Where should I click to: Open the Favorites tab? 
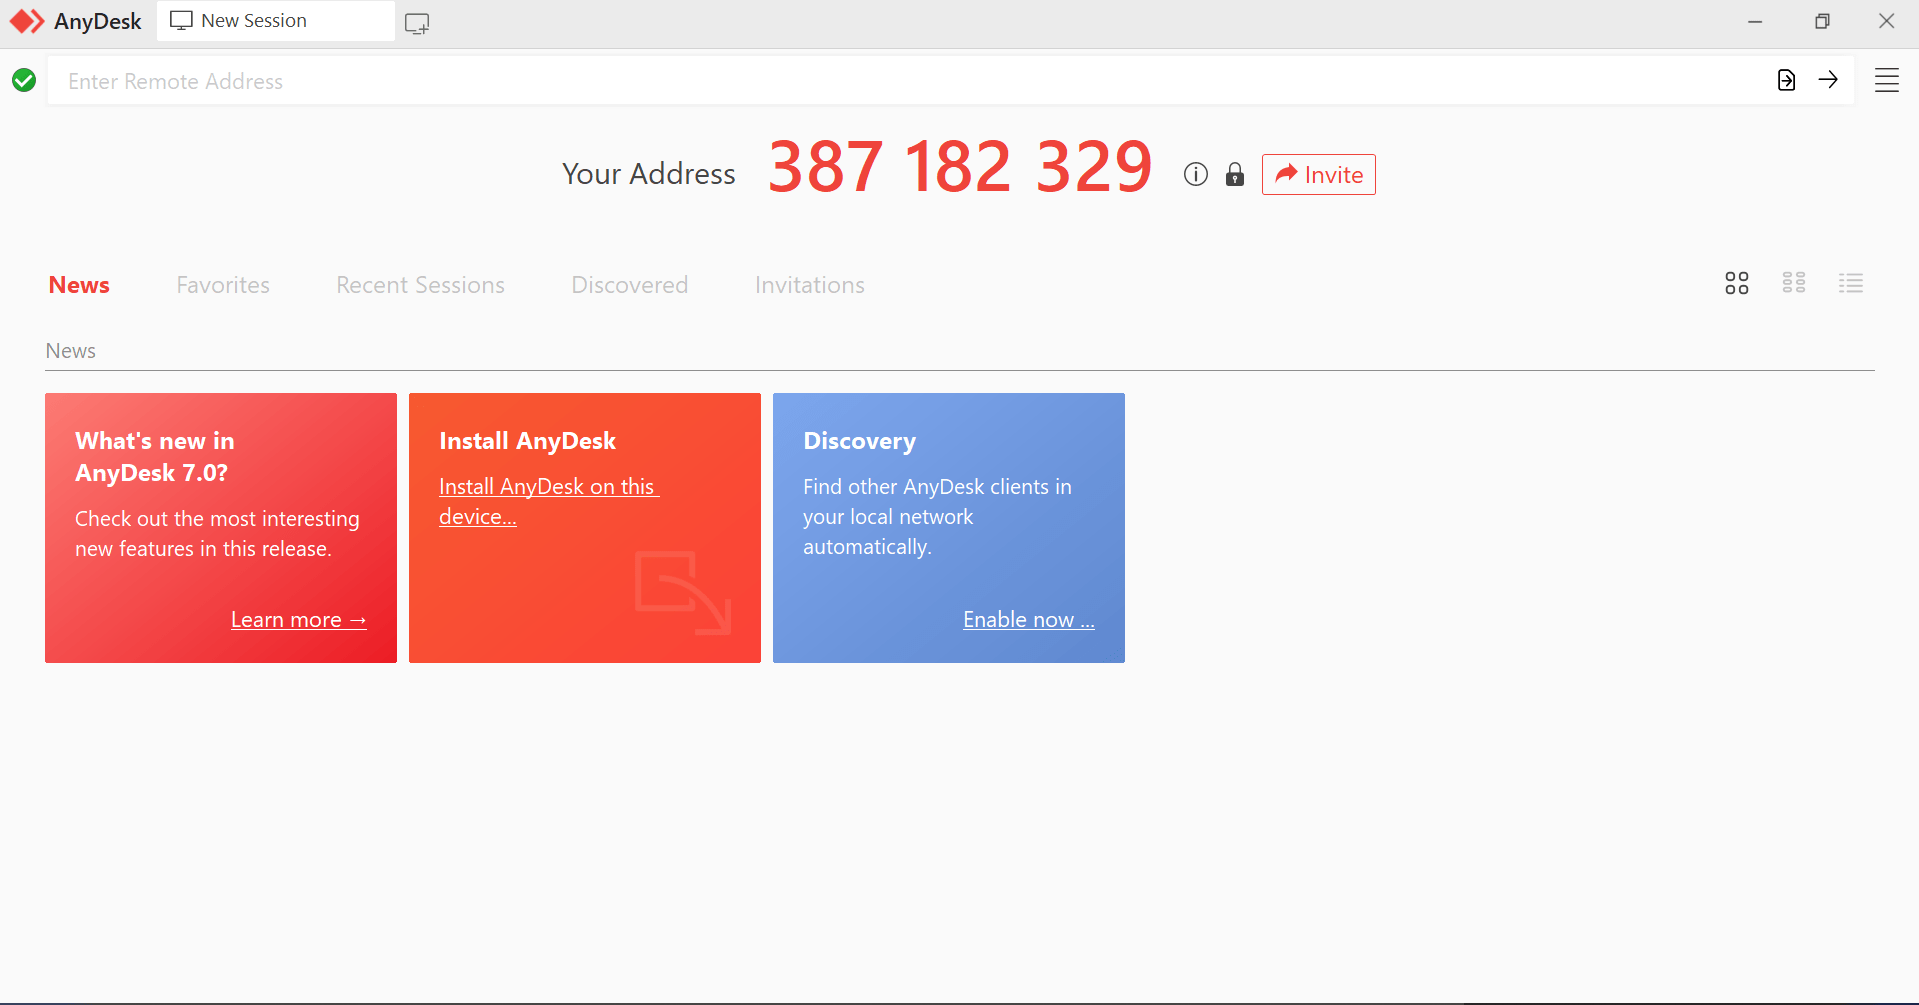(x=223, y=285)
